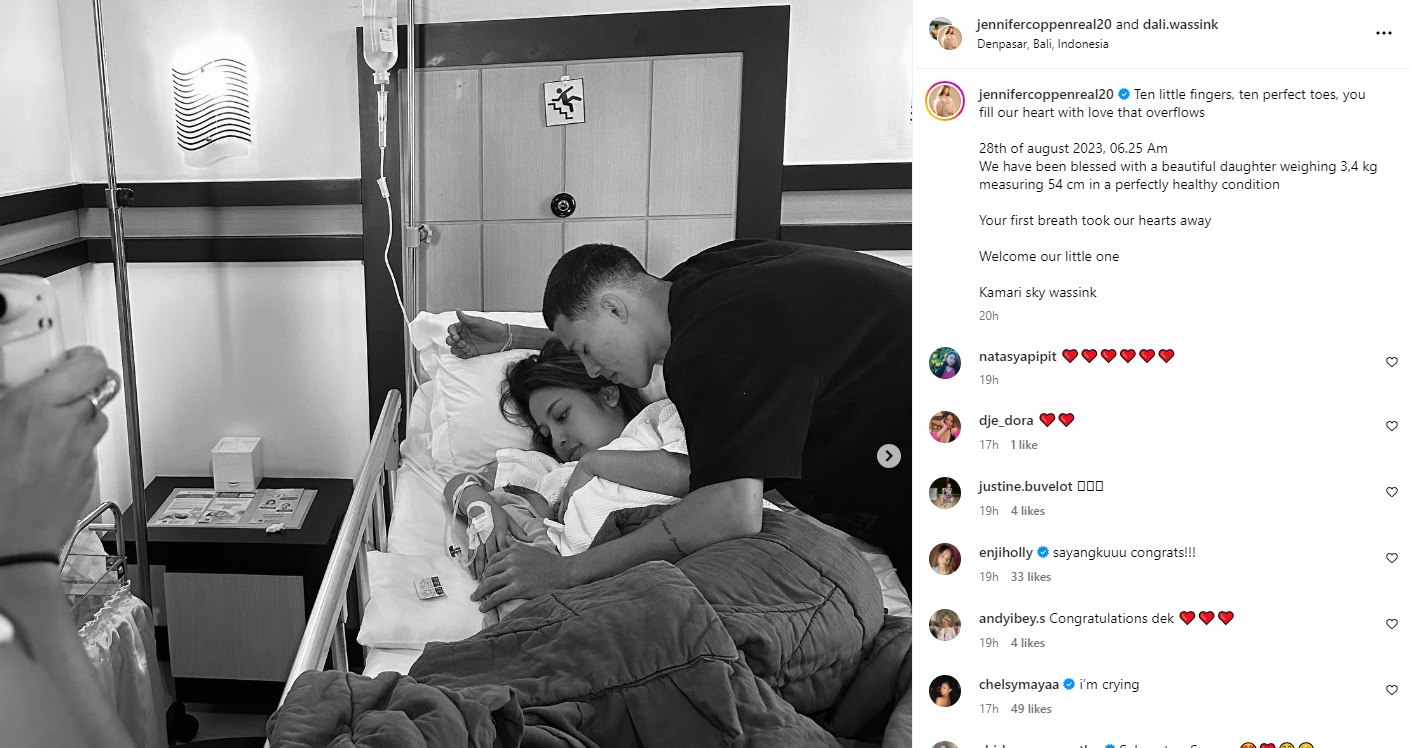Click natasyapipit's avatar
The image size is (1409, 748).
coord(945,362)
